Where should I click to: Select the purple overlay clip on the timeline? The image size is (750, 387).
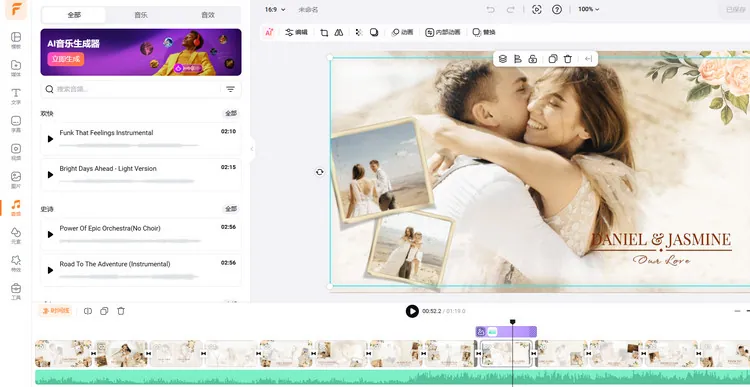point(506,332)
